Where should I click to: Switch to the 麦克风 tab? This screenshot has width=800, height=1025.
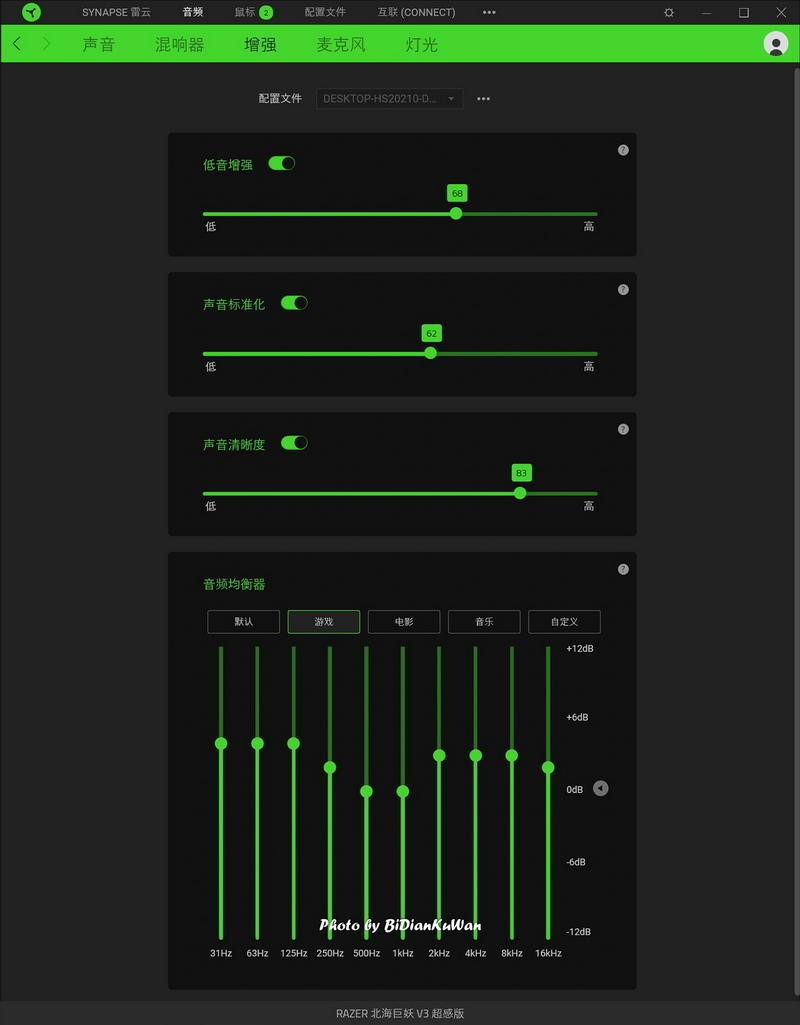341,44
